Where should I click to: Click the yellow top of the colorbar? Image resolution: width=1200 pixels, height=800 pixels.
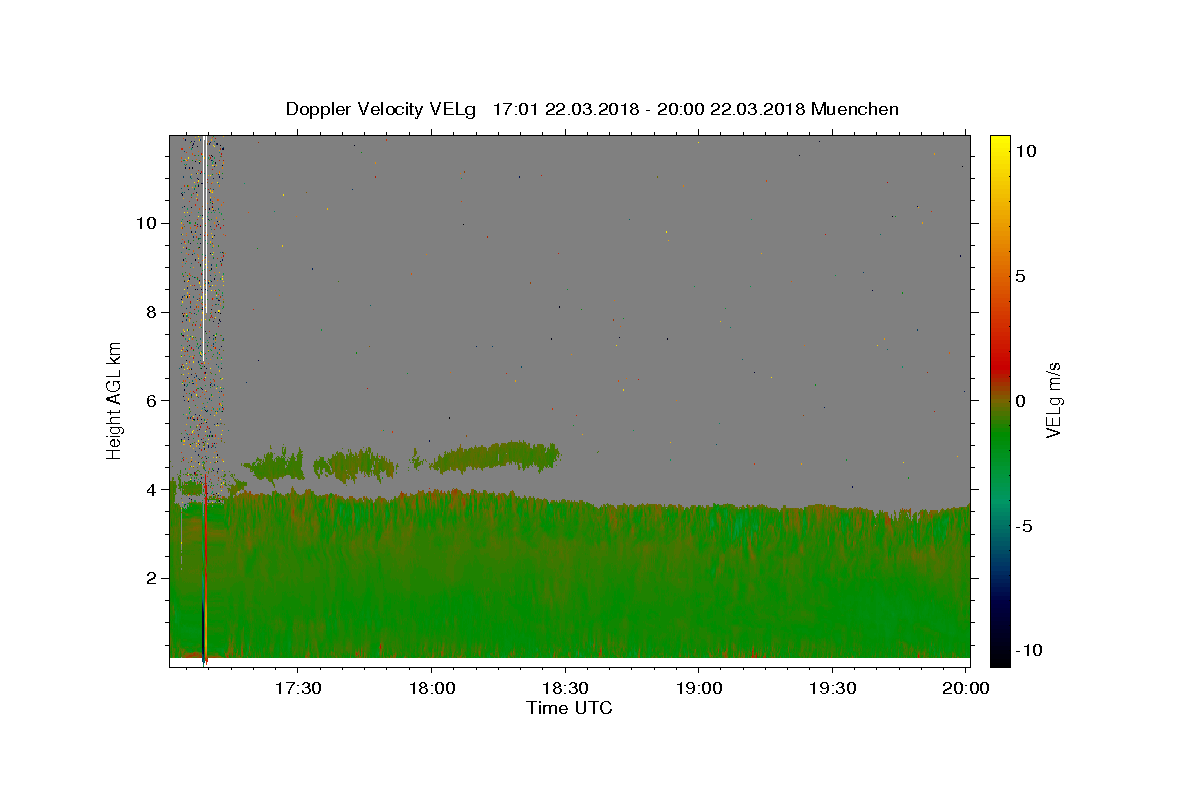click(1000, 145)
